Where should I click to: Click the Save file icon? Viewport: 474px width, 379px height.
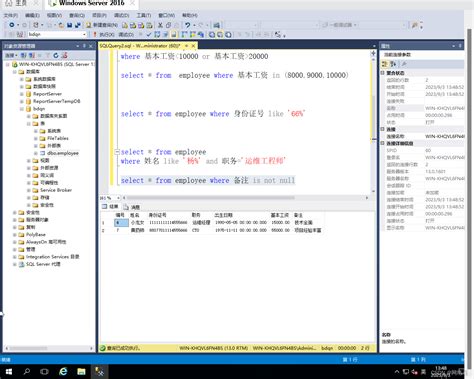69,25
